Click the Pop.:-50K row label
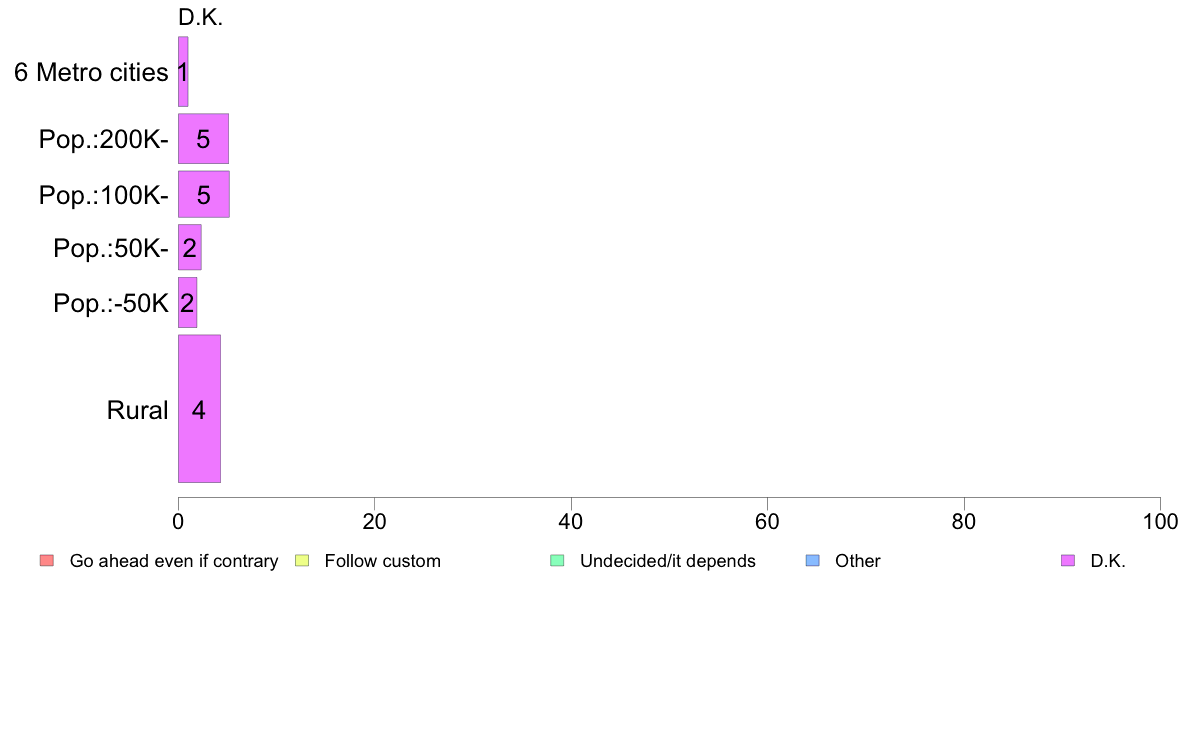 click(111, 303)
